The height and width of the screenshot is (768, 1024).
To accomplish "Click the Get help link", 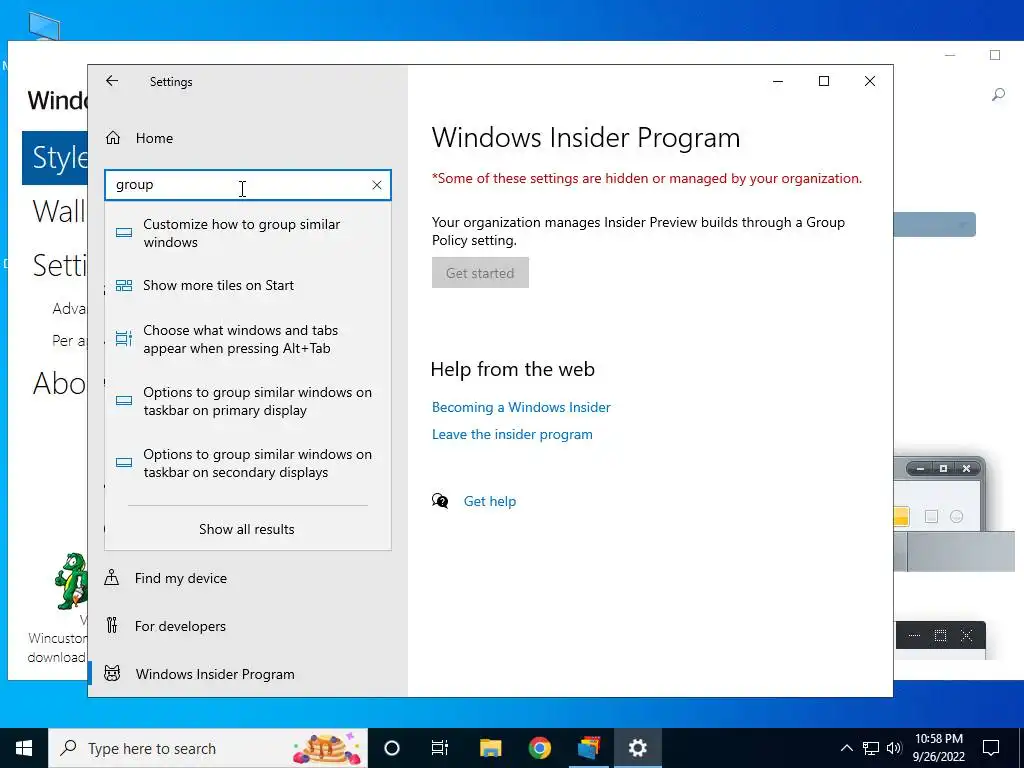I will coord(490,501).
